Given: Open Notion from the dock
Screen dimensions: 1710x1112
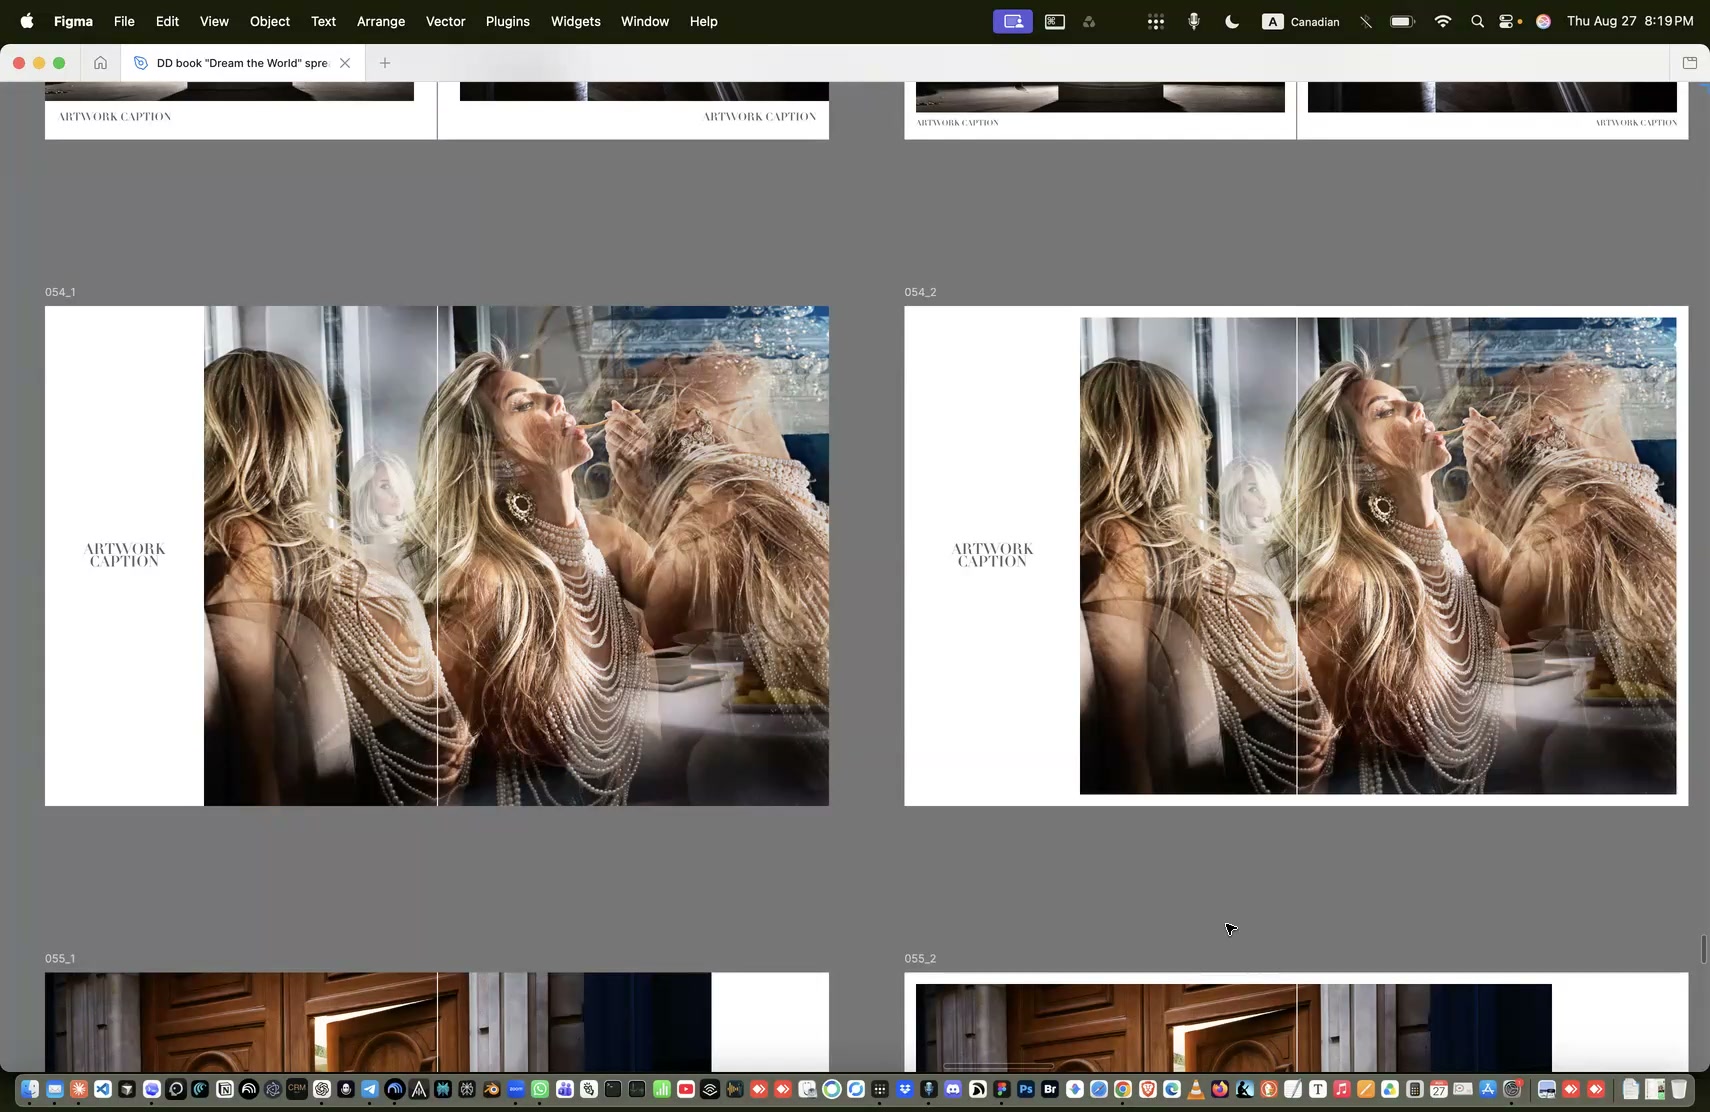Looking at the screenshot, I should [x=225, y=1089].
